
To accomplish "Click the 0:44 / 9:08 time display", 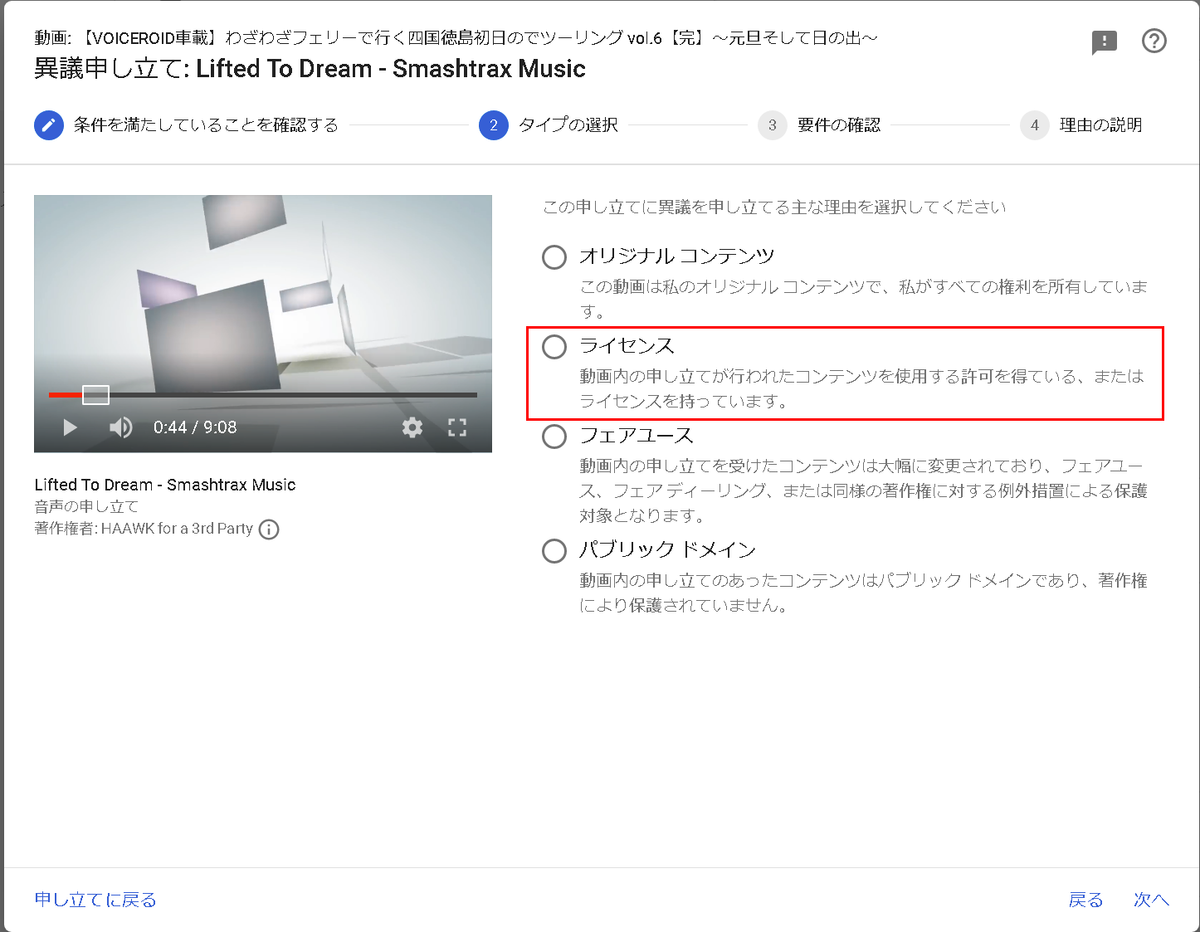I will (195, 428).
